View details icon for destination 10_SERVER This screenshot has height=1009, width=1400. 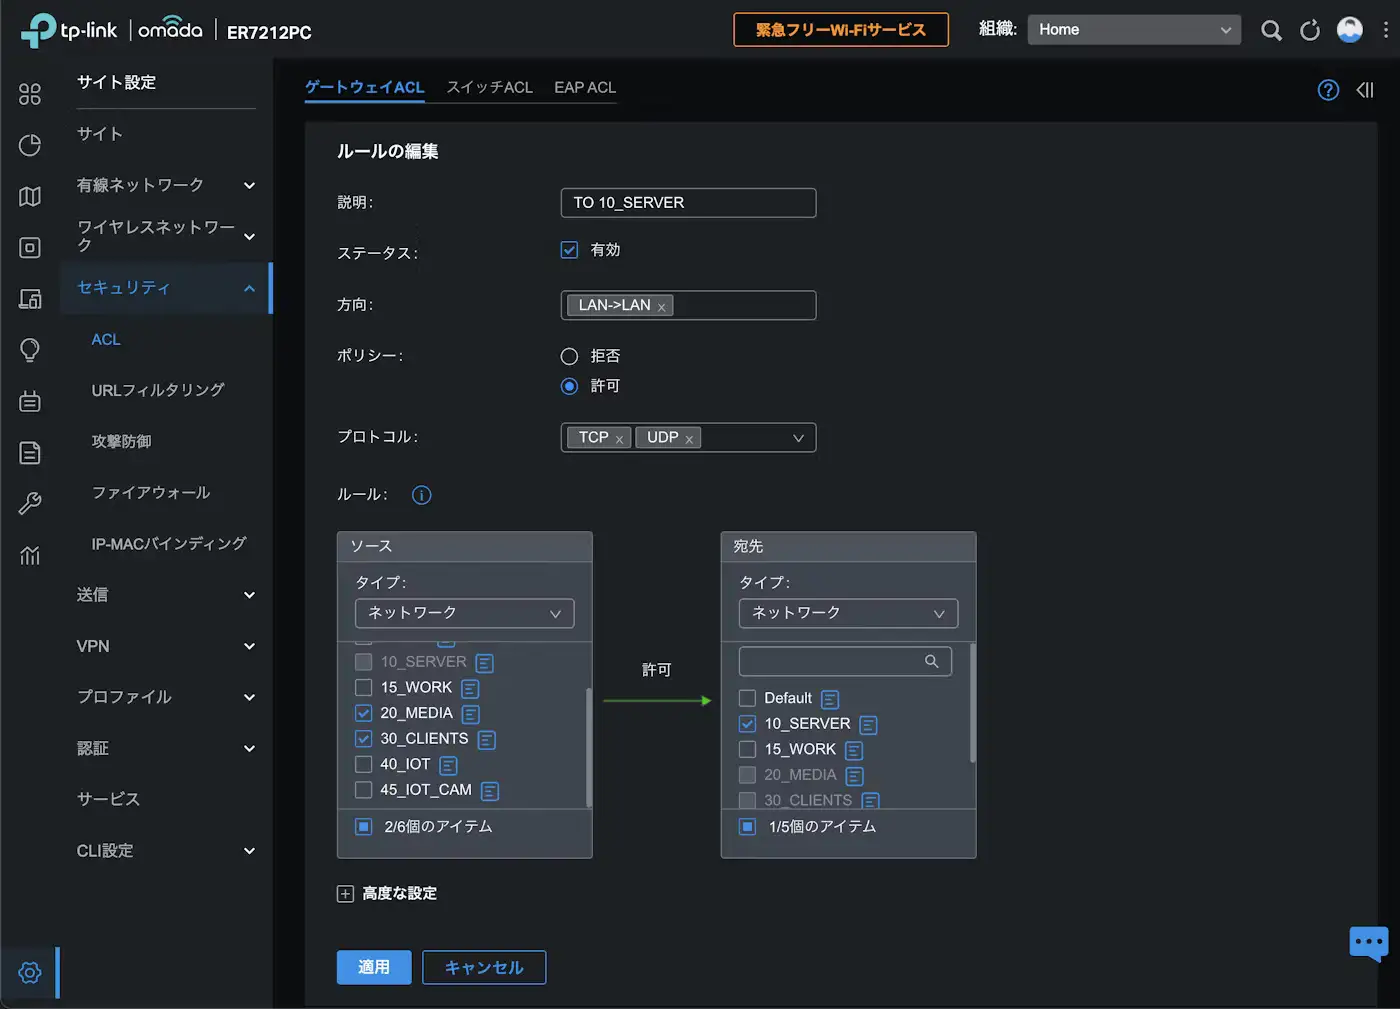(x=868, y=725)
